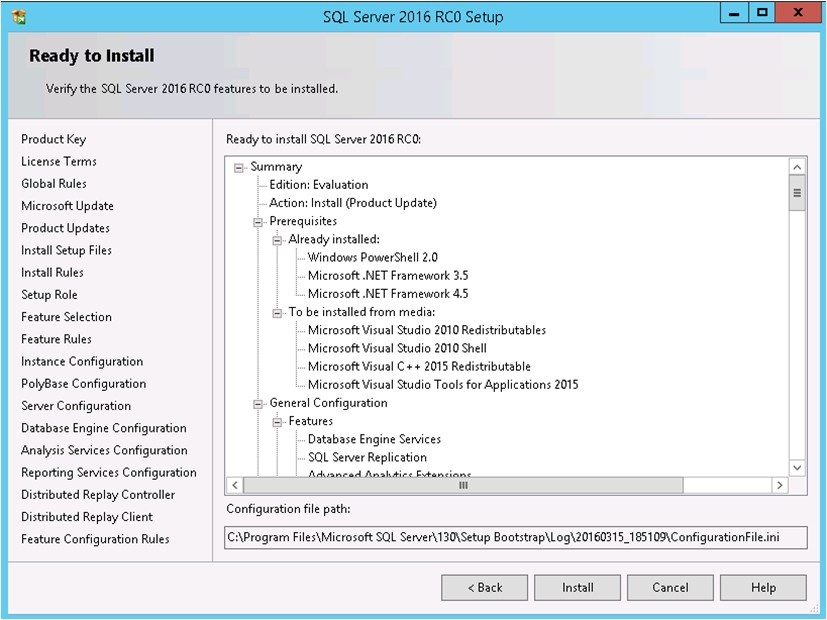Select the Feature Selection step
Screen dimensions: 827x620
[66, 317]
